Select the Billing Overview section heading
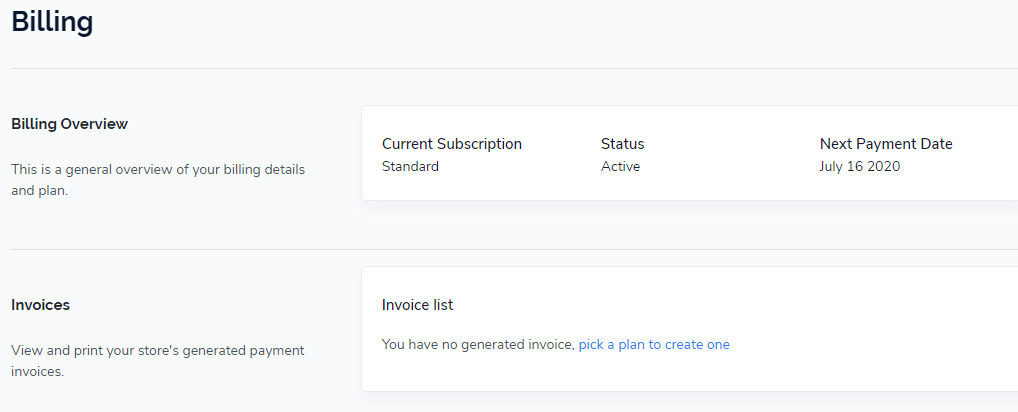The image size is (1018, 412). (x=69, y=124)
